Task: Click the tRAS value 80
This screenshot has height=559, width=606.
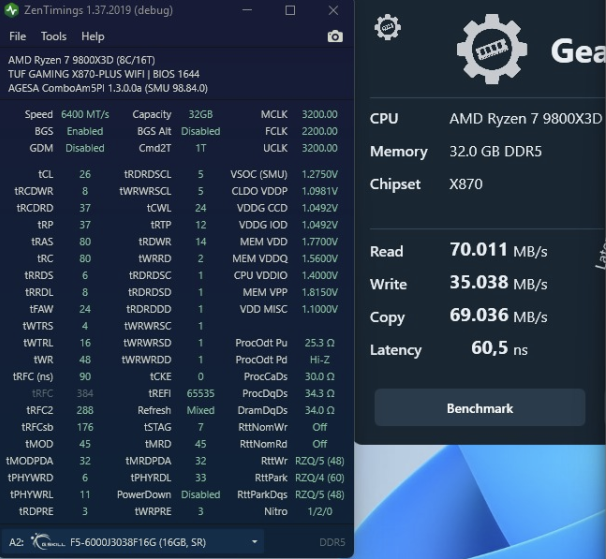Action: (85, 242)
